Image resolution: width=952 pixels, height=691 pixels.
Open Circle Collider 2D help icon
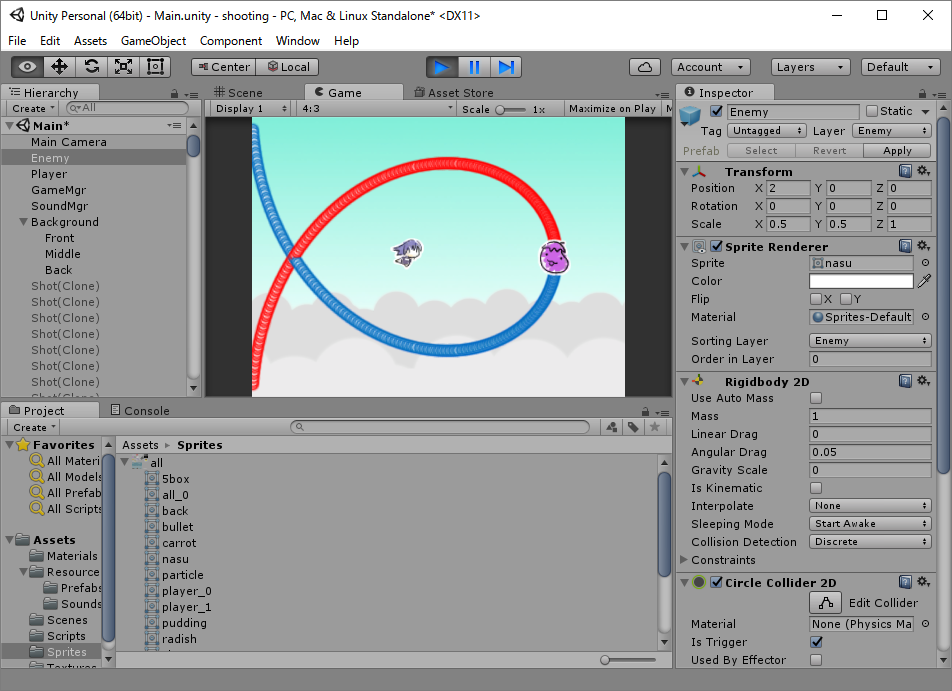tap(905, 582)
